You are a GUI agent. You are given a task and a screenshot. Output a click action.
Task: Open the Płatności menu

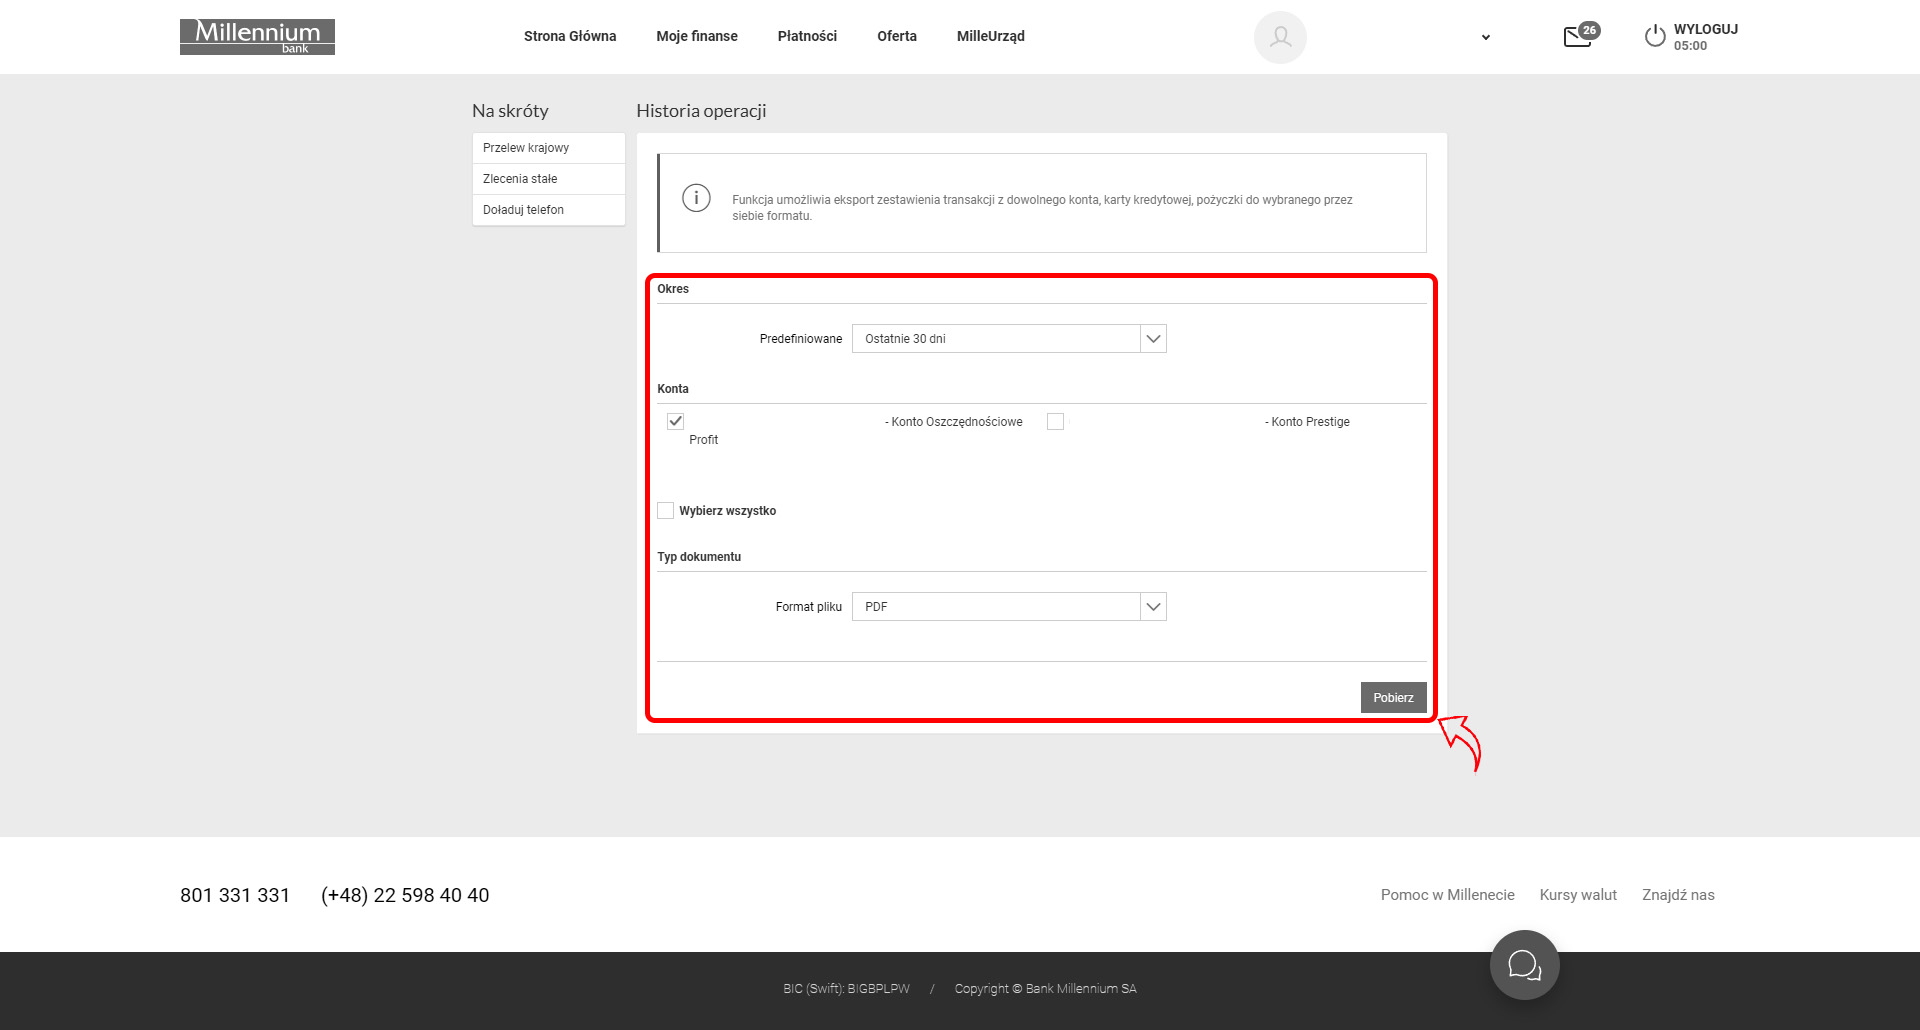click(807, 36)
